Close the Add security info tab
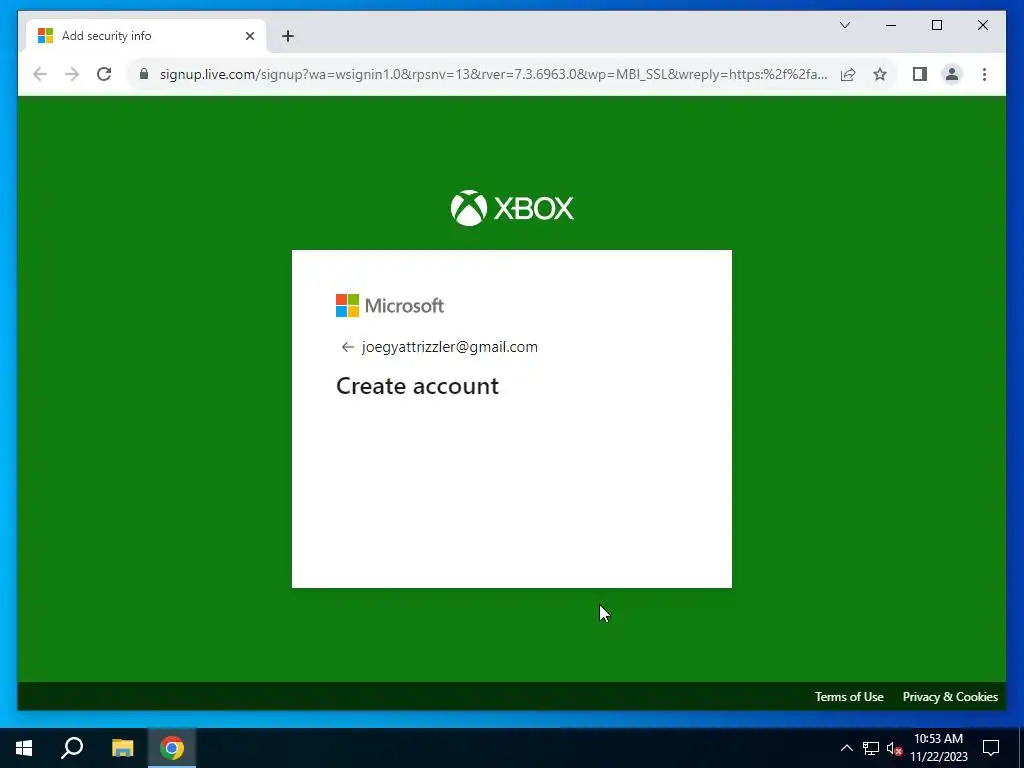The width and height of the screenshot is (1024, 768). pyautogui.click(x=249, y=36)
